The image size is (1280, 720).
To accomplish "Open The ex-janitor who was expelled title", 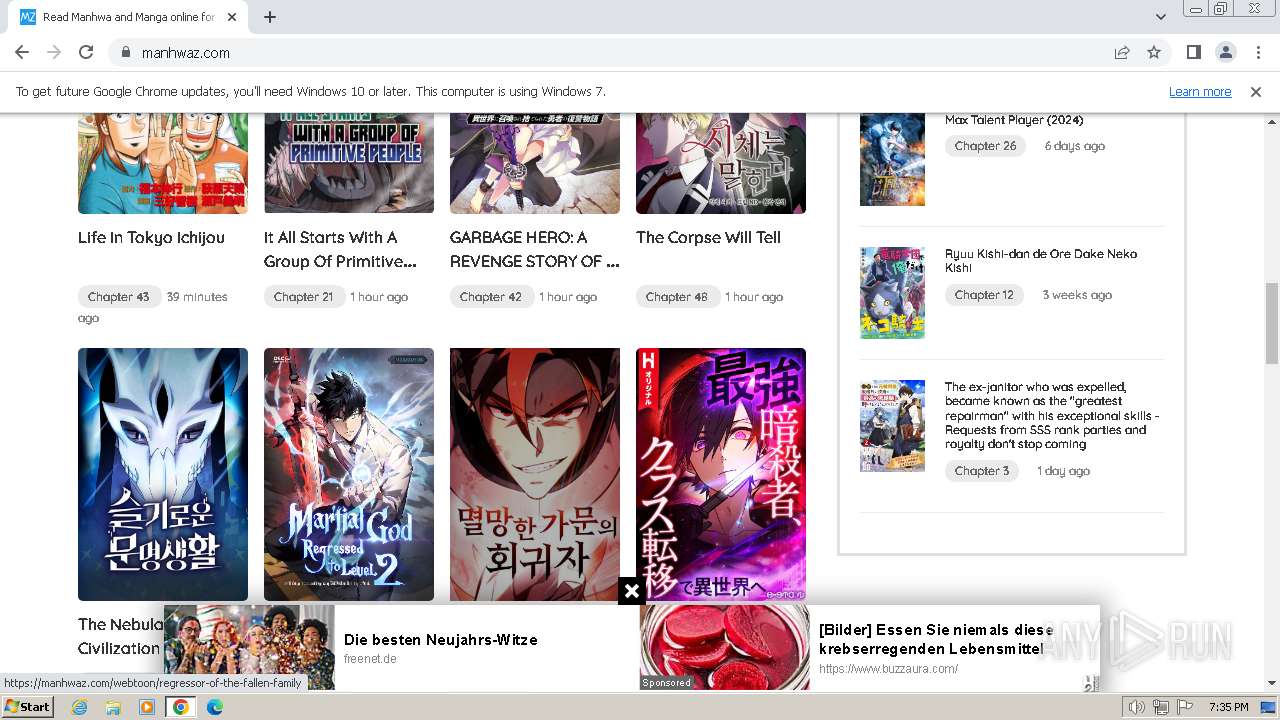I will coord(1052,415).
